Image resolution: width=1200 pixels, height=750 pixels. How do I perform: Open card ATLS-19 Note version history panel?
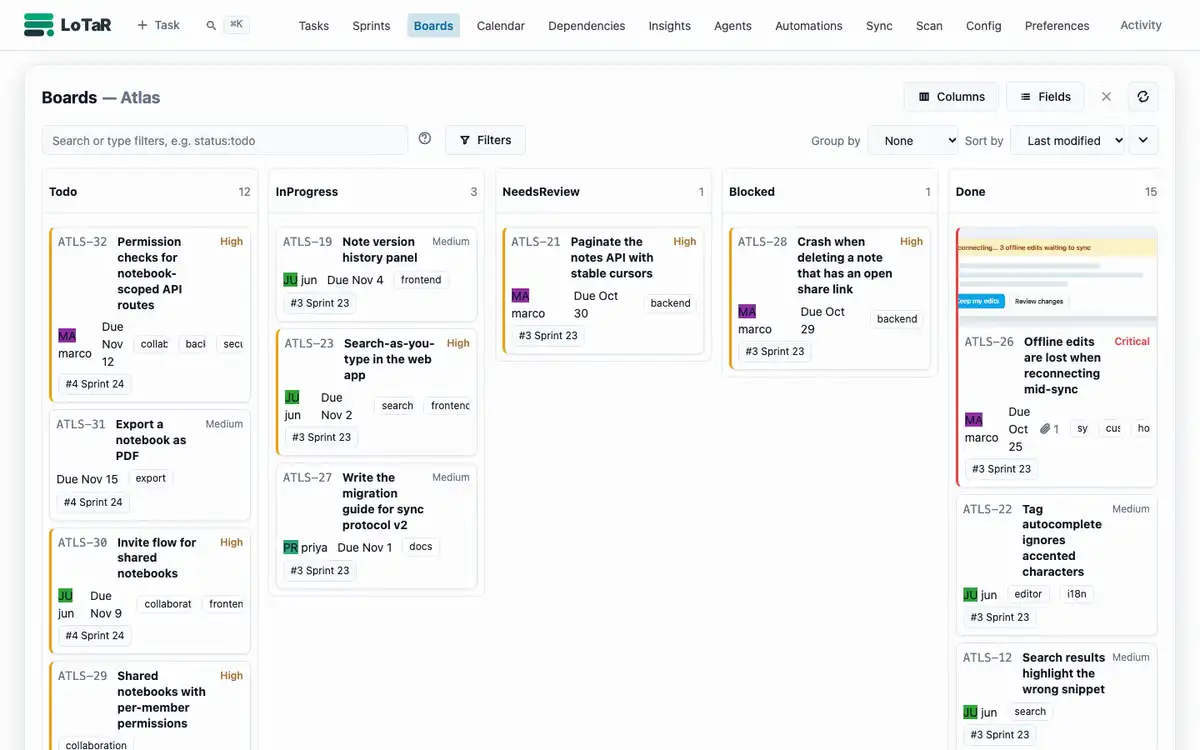[376, 274]
